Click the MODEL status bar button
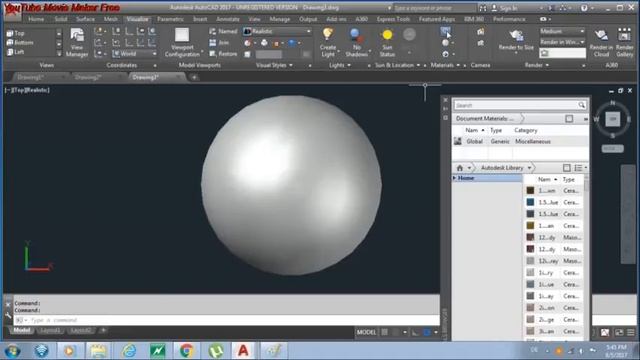This screenshot has width=640, height=360. 366,332
